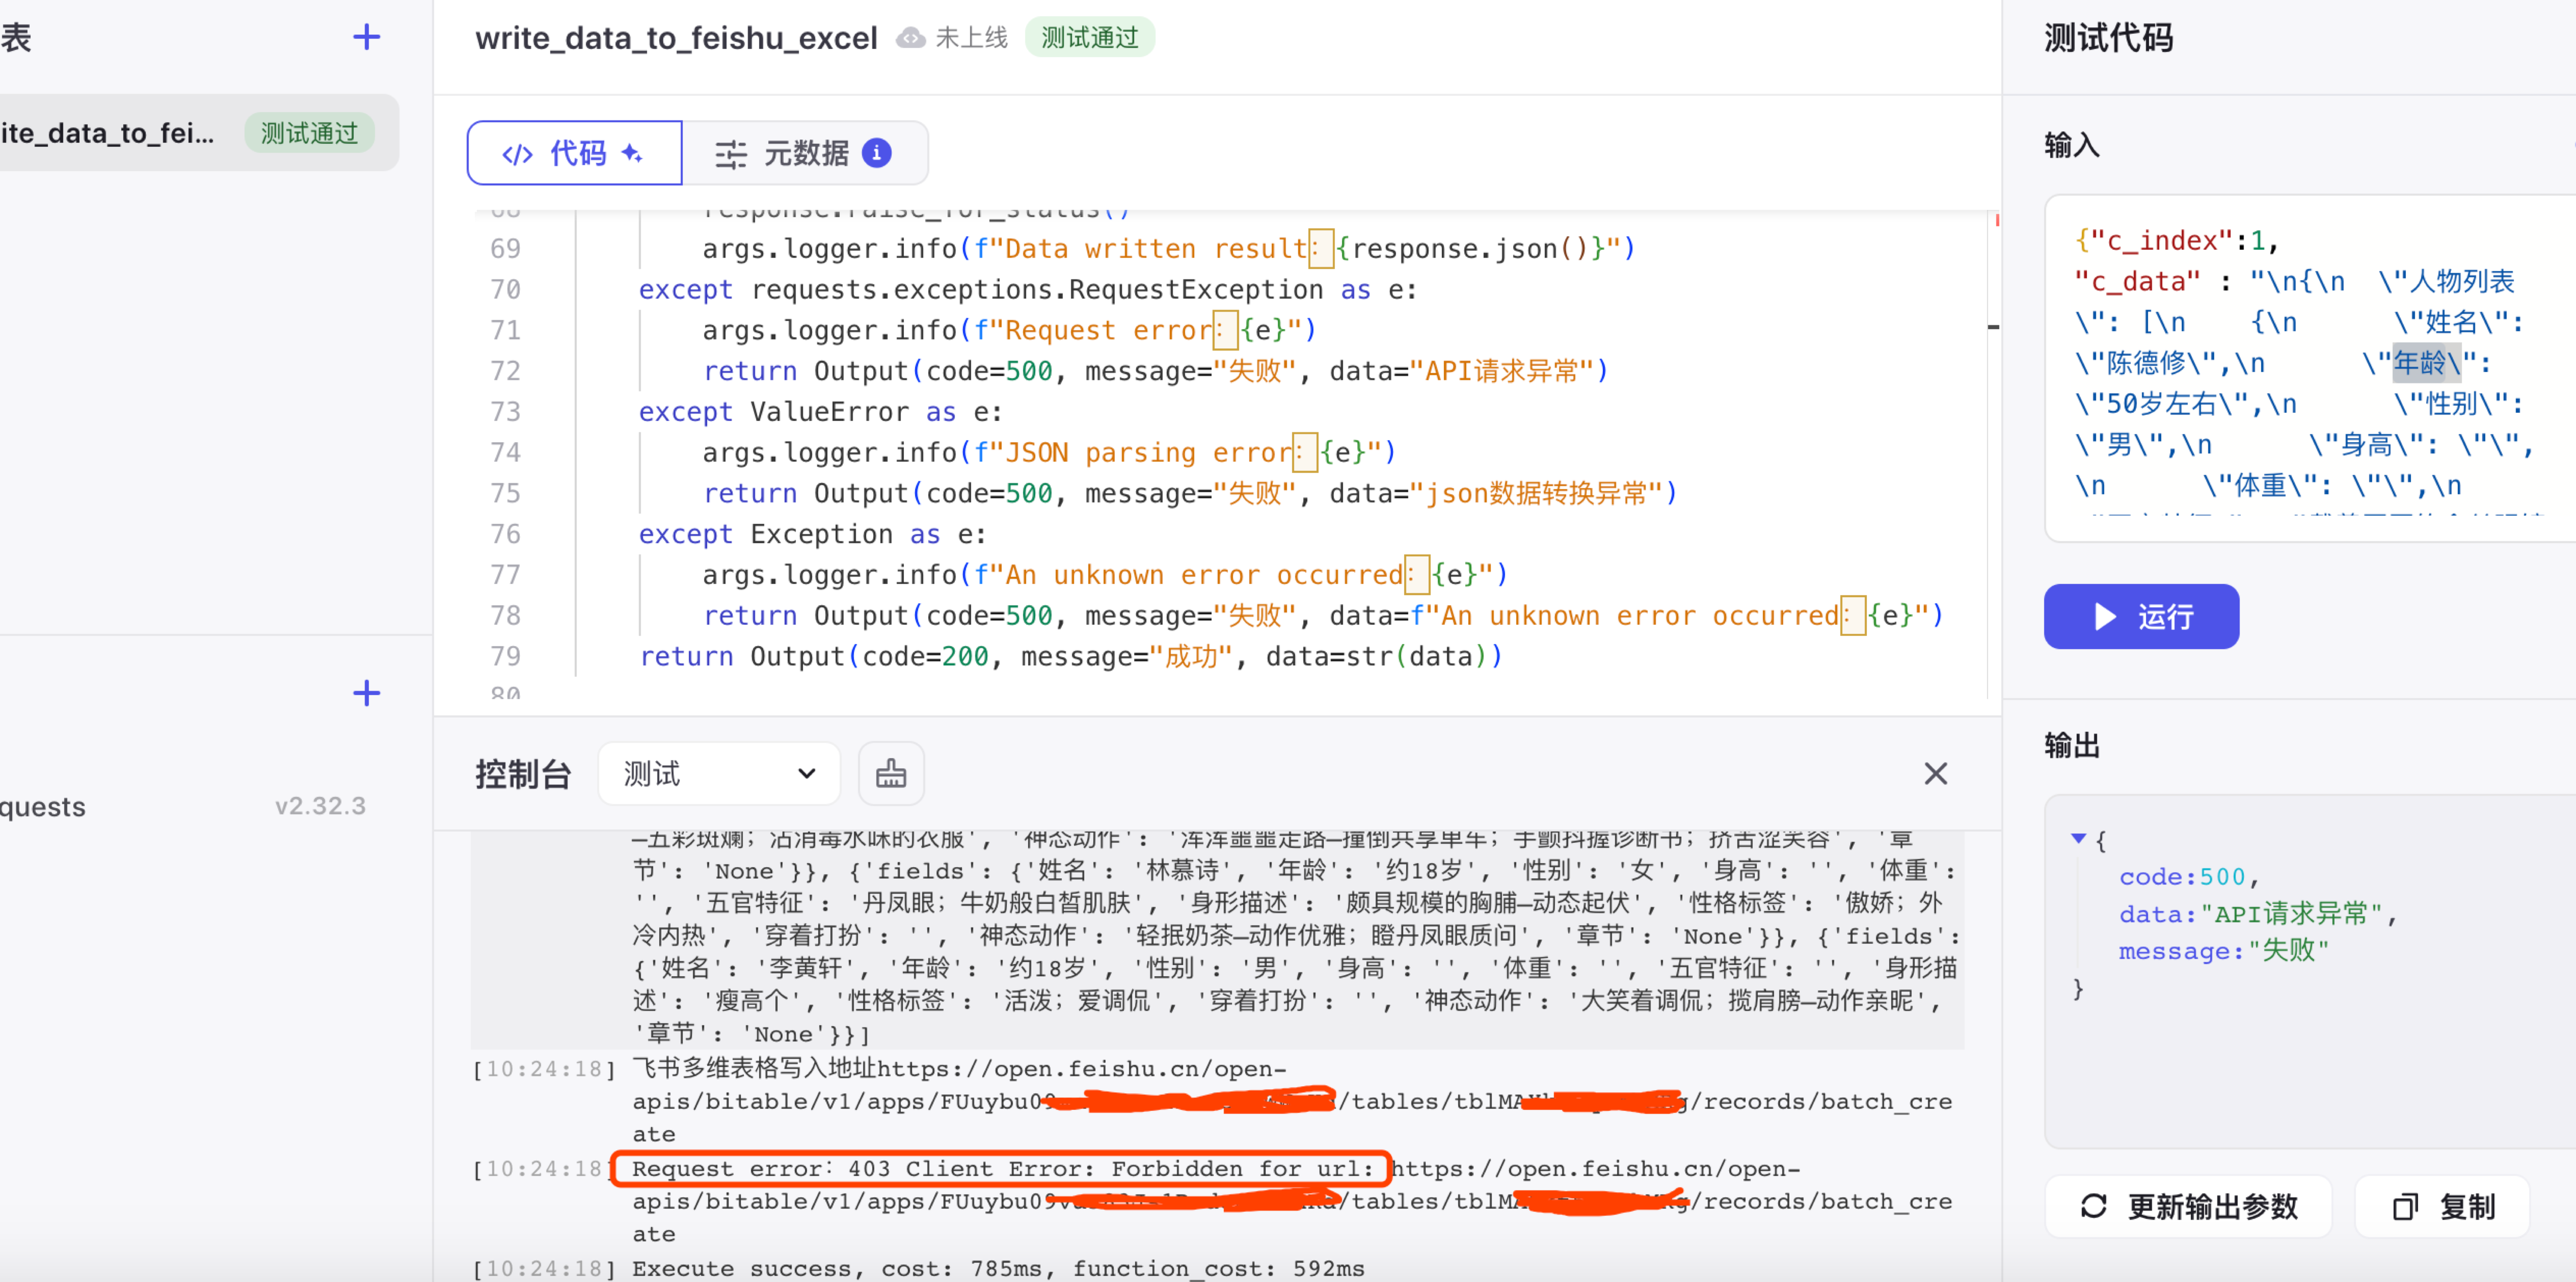Viewport: 2576px width, 1282px height.
Task: Click the copy icon in 复制 button
Action: [2405, 1207]
